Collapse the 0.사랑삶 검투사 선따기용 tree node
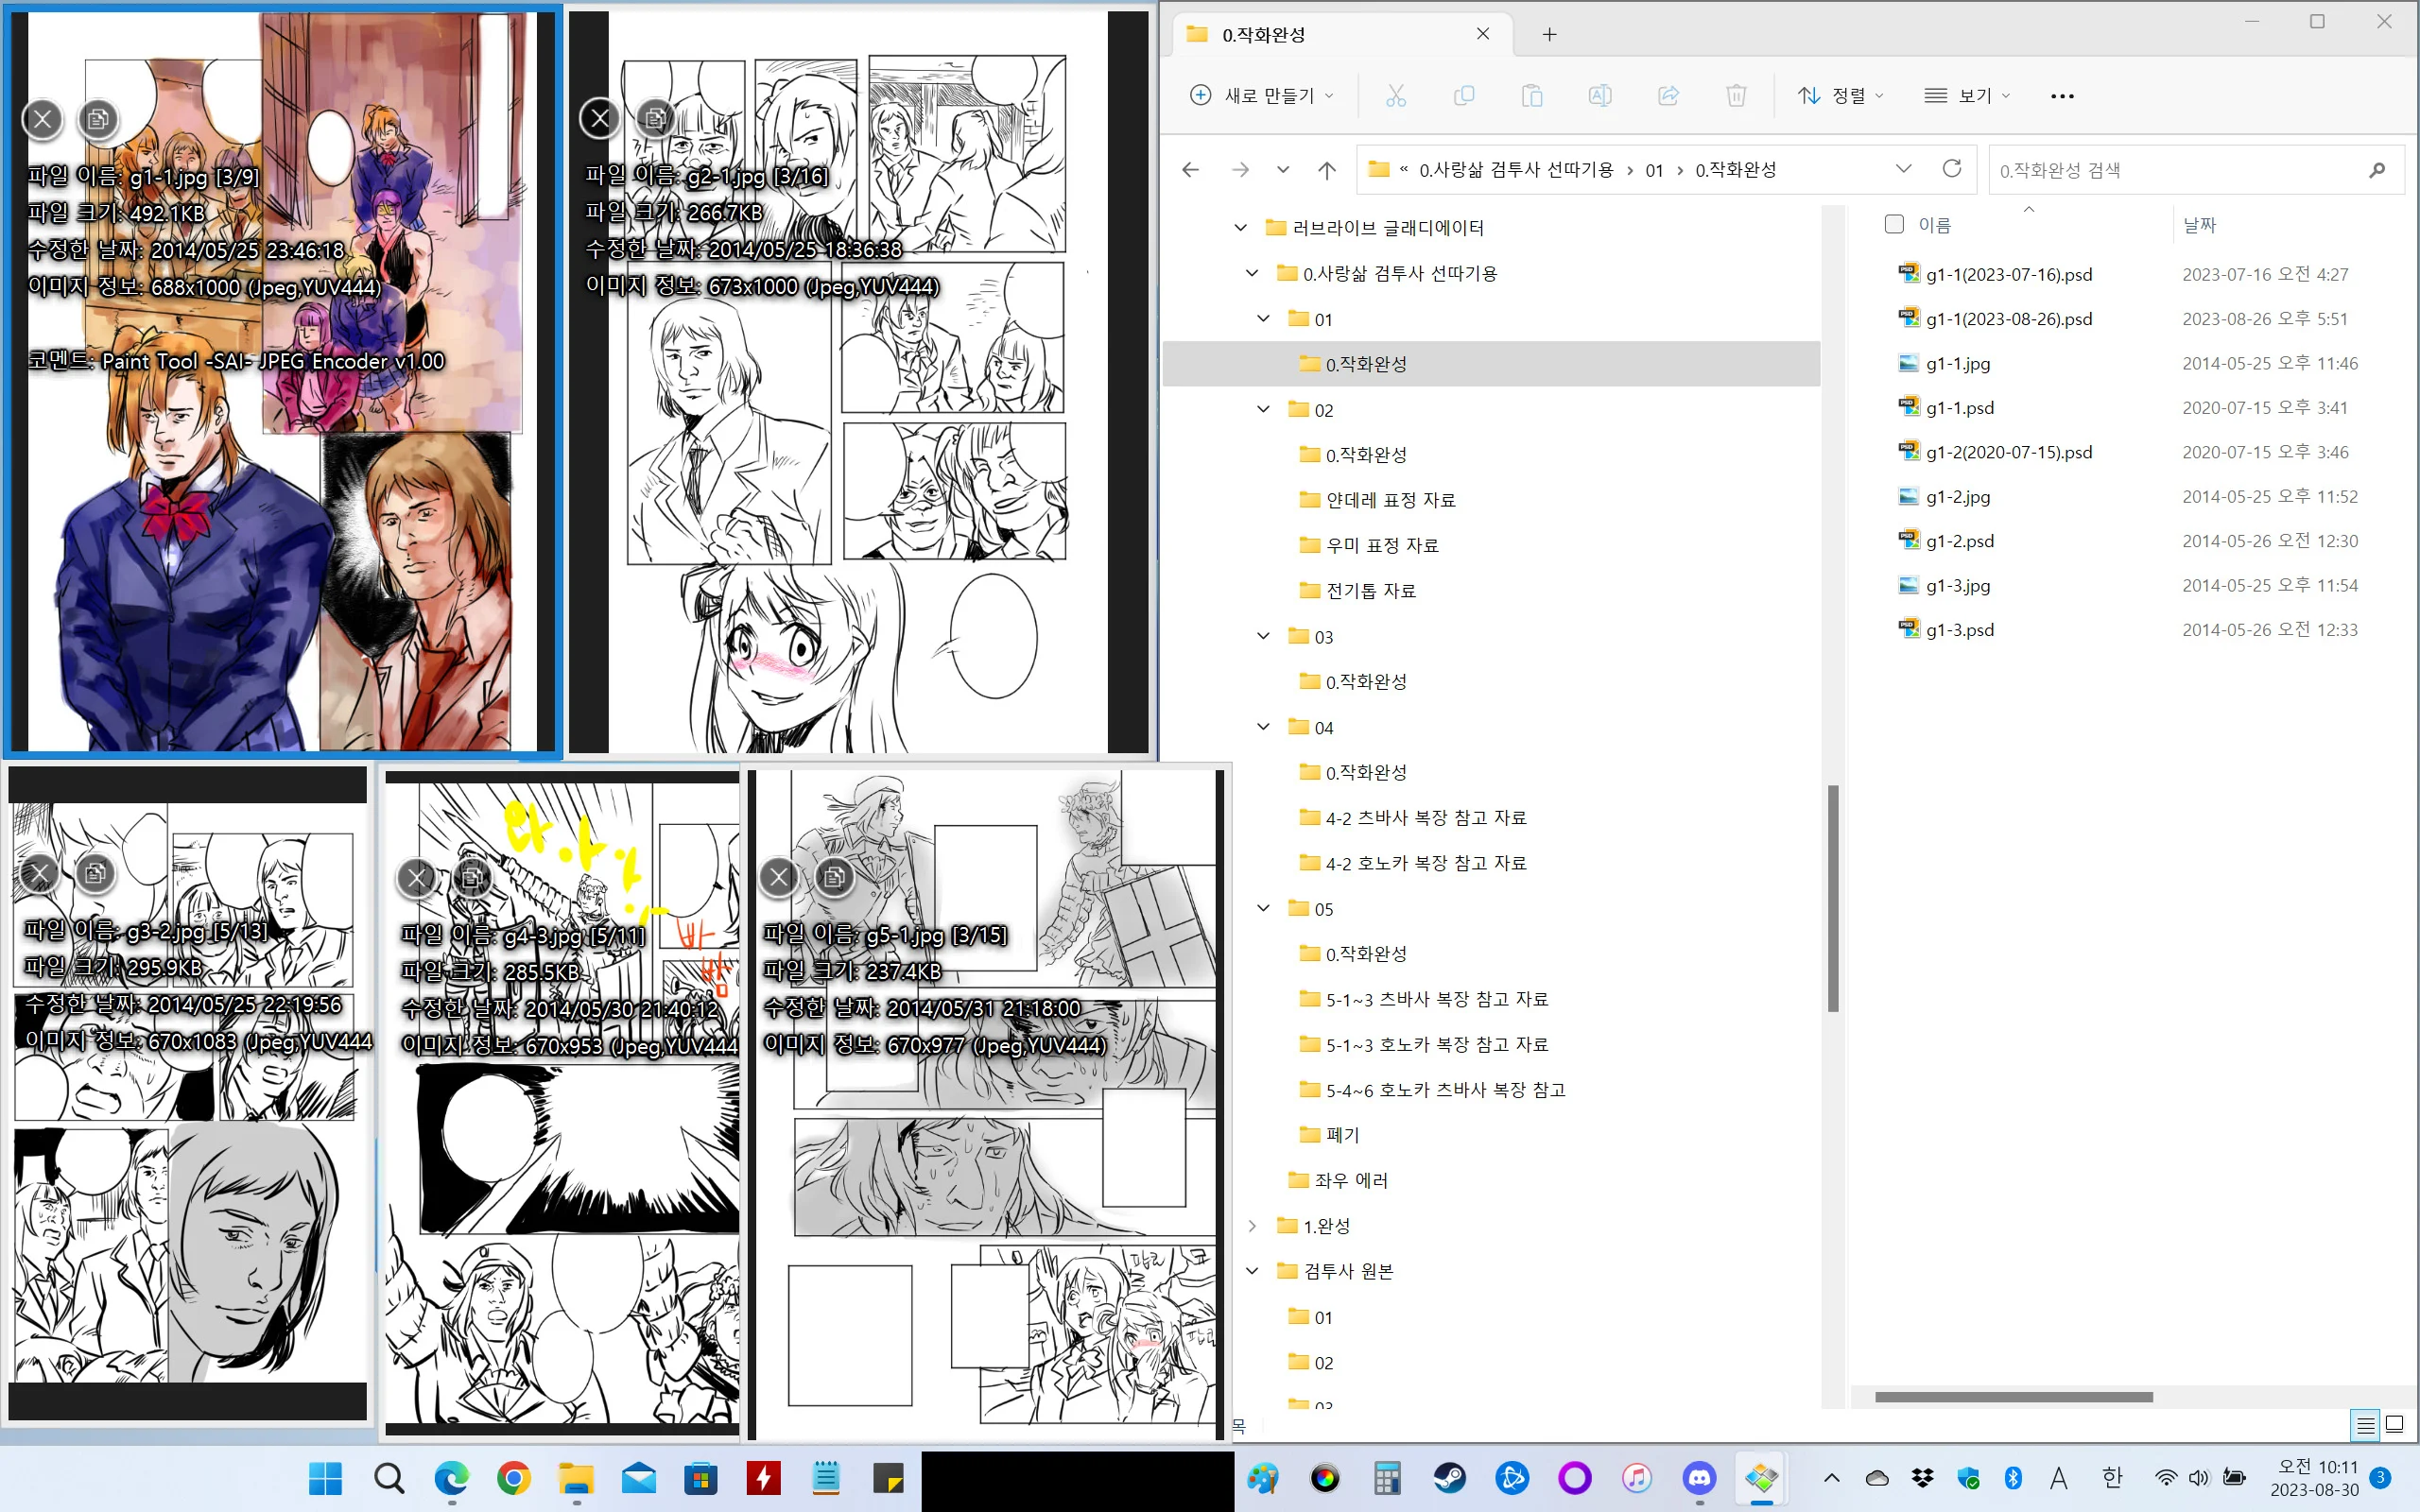This screenshot has width=2420, height=1512. coord(1252,273)
